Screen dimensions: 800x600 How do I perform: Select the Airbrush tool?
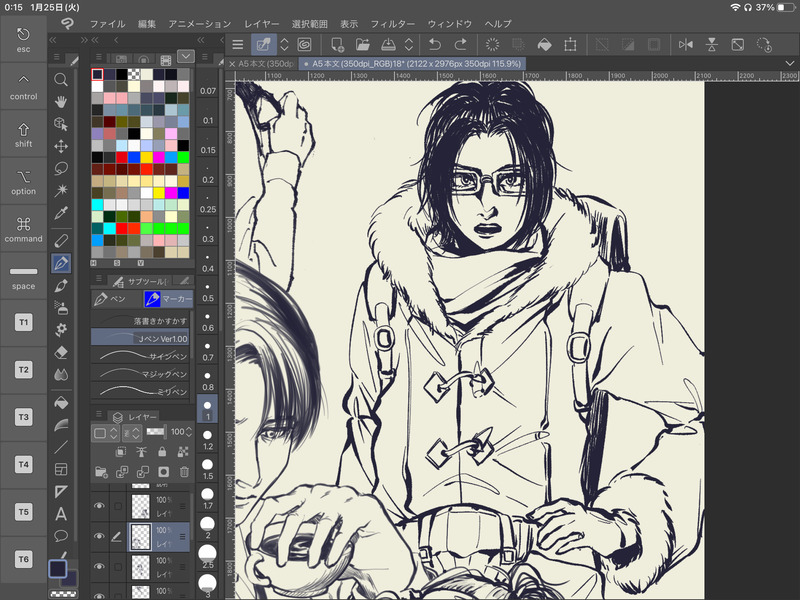tap(61, 308)
